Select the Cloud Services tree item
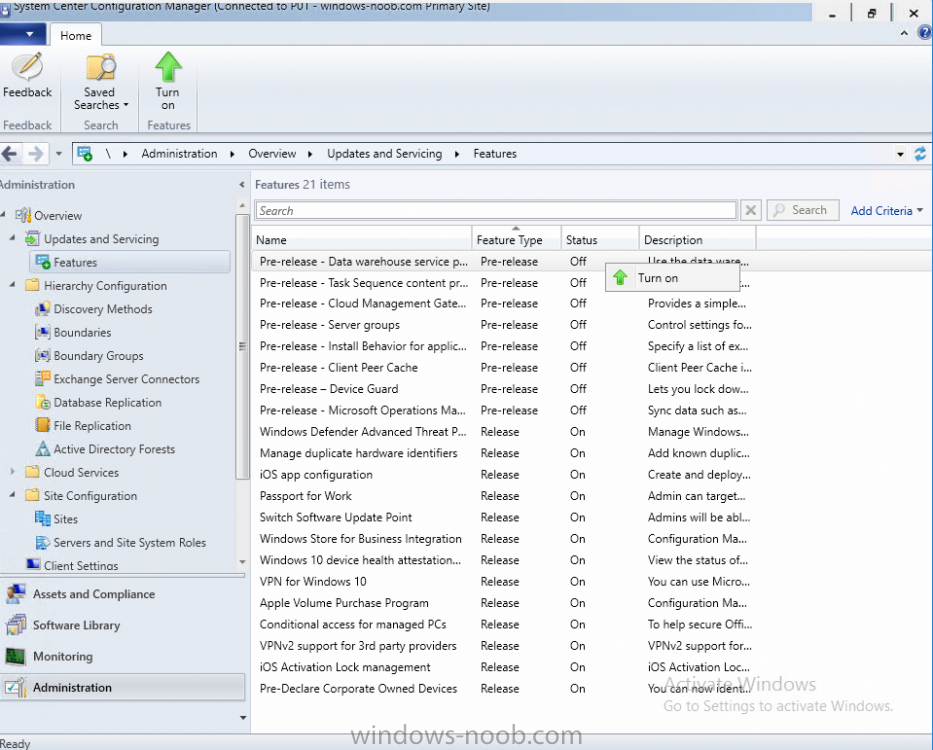Viewport: 933px width, 750px height. tap(81, 473)
